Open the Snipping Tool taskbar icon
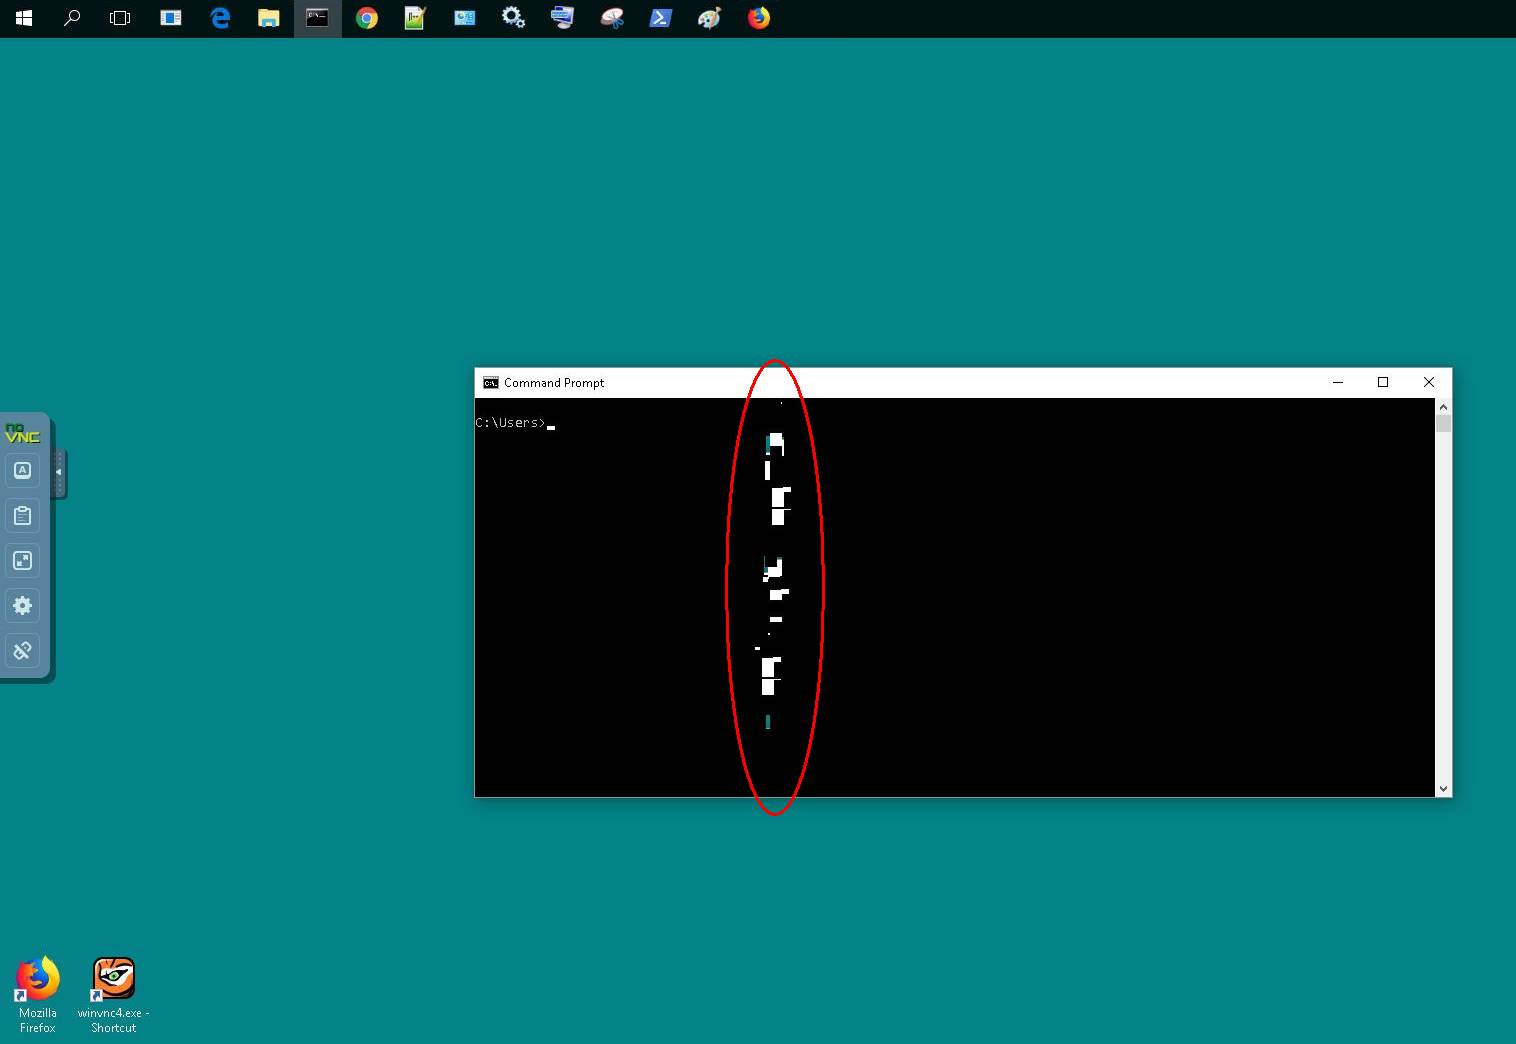The width and height of the screenshot is (1516, 1044). pos(612,18)
